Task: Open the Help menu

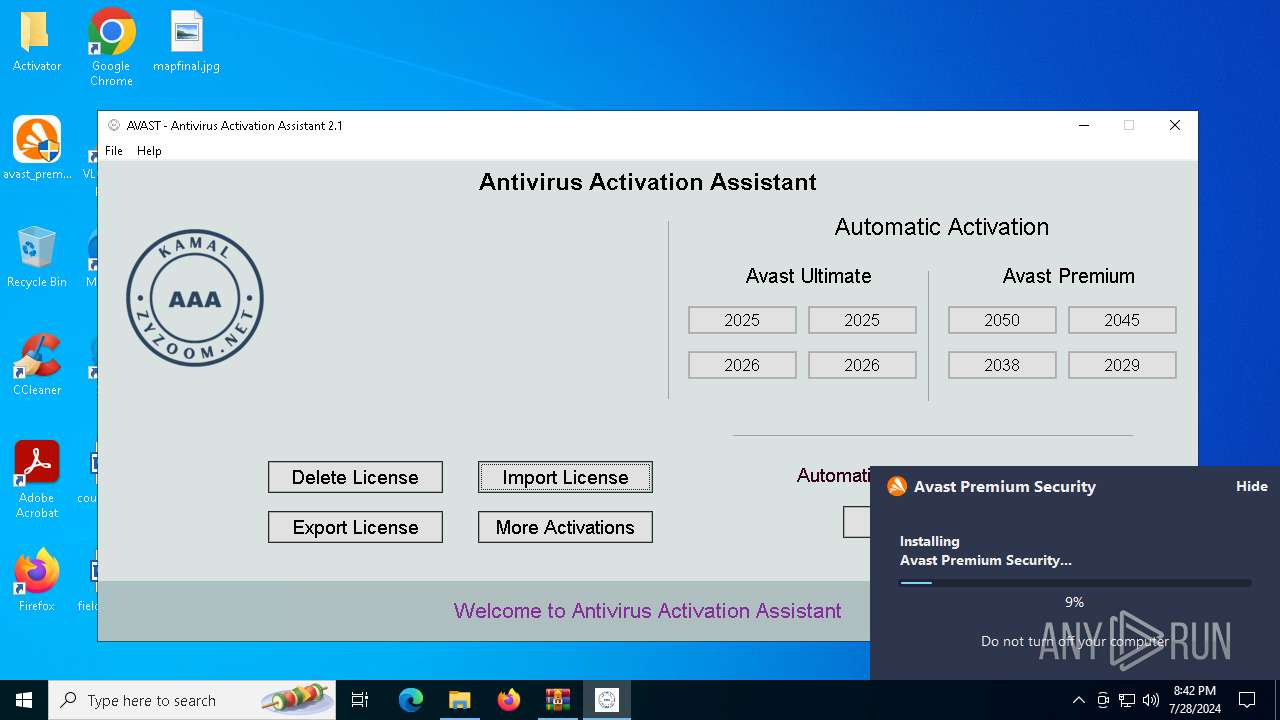Action: (149, 151)
